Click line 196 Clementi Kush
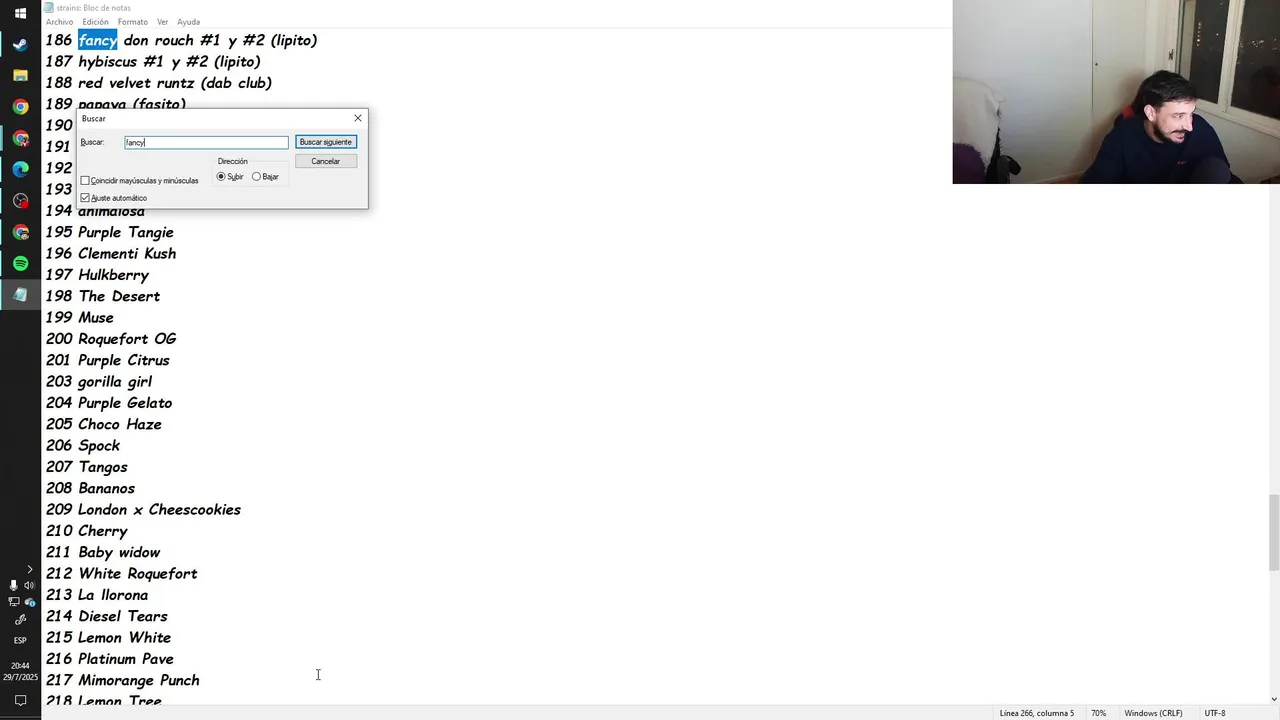 point(111,253)
